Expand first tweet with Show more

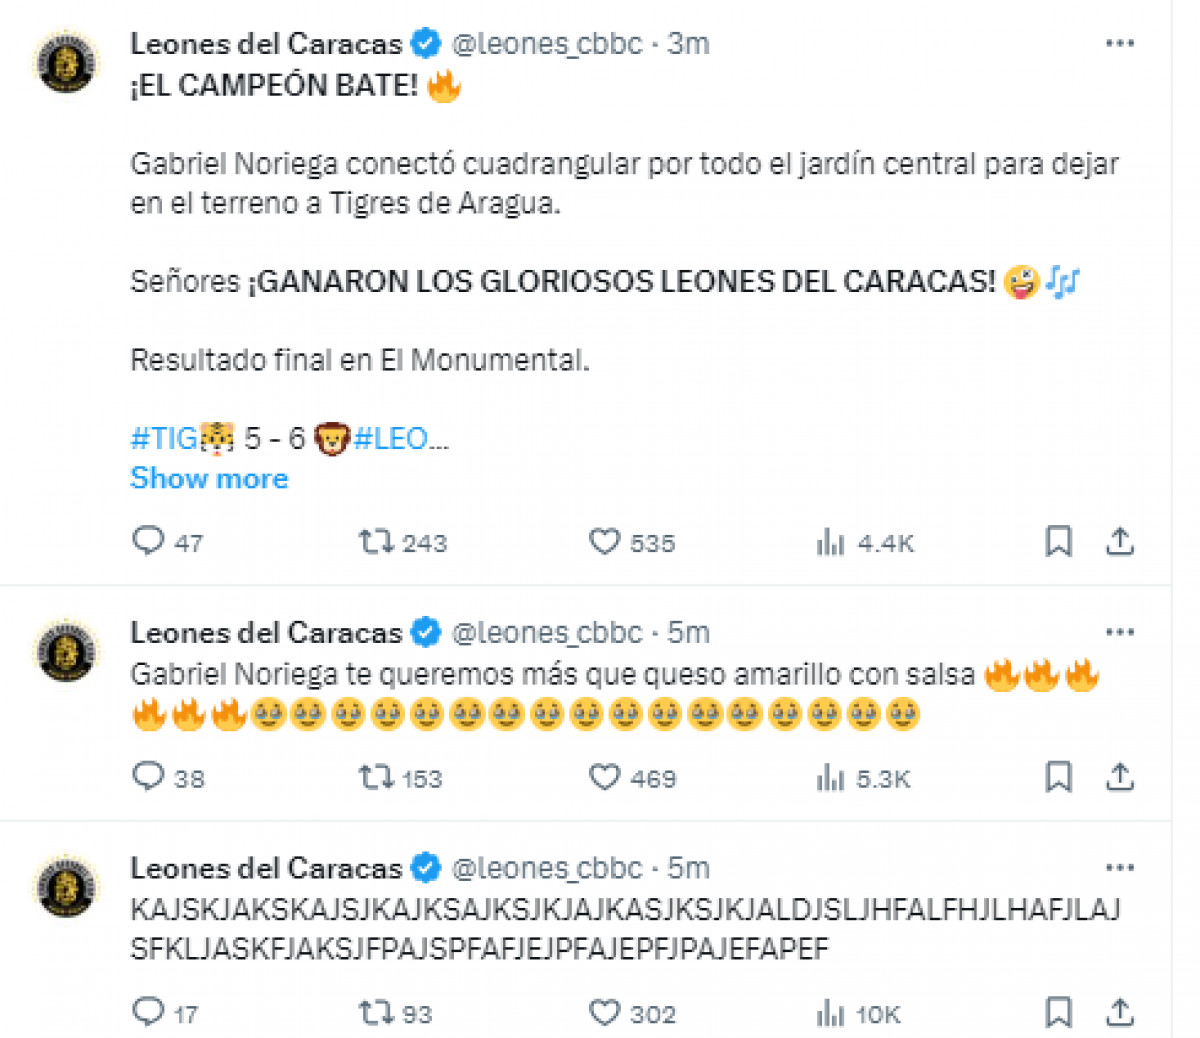[209, 478]
